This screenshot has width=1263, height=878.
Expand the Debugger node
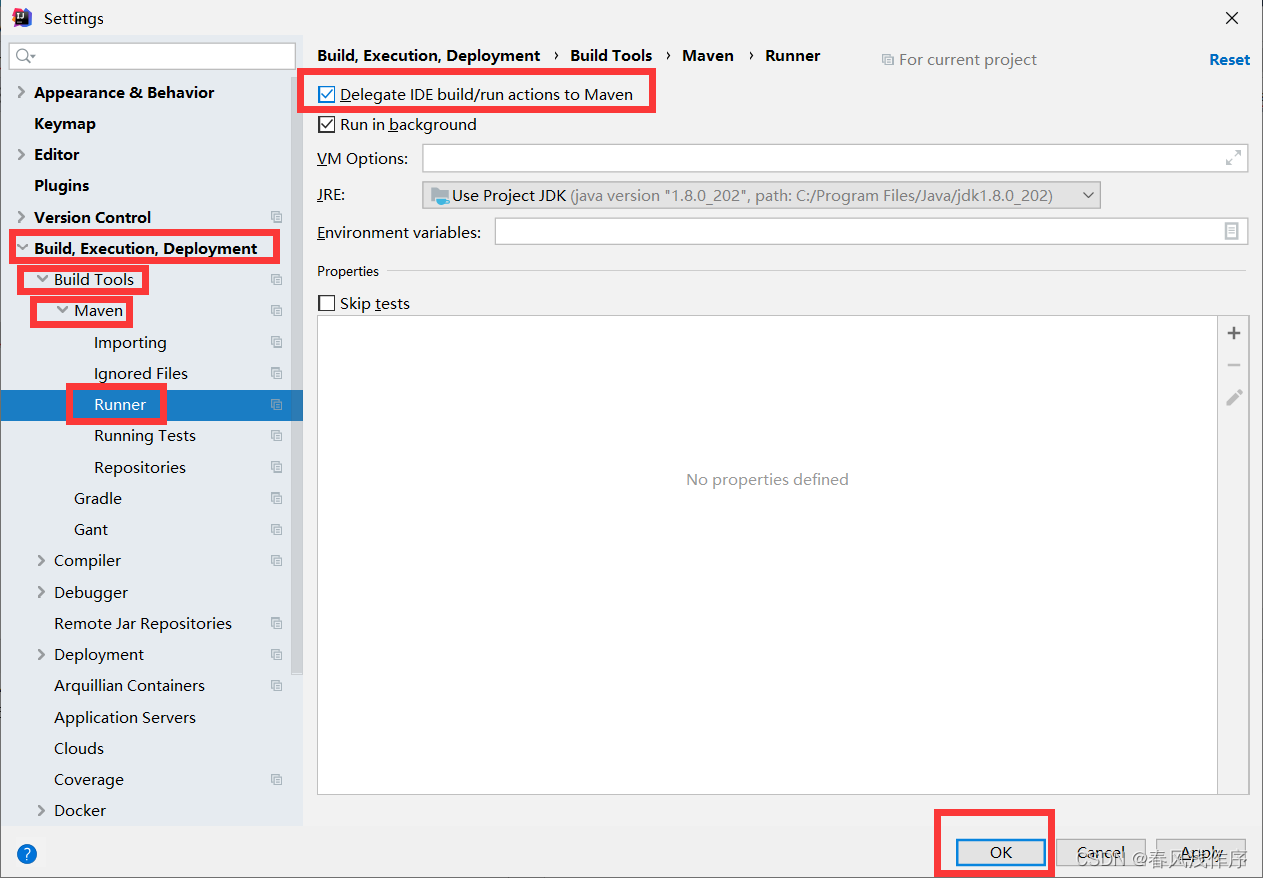pyautogui.click(x=41, y=592)
